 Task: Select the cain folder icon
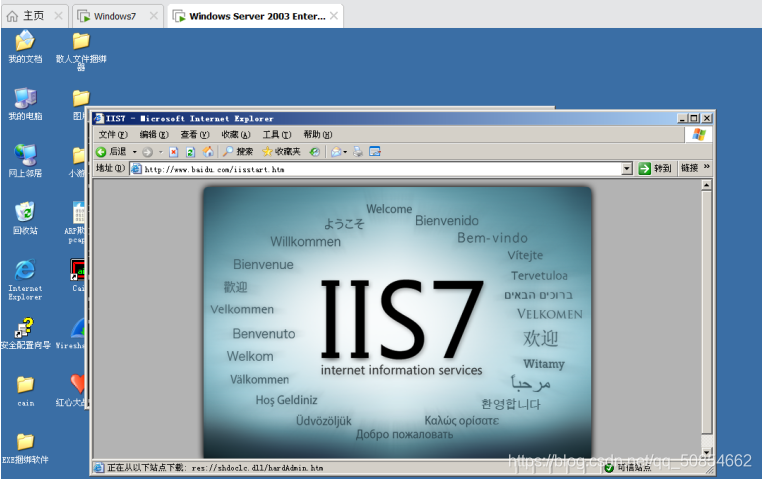[x=25, y=391]
